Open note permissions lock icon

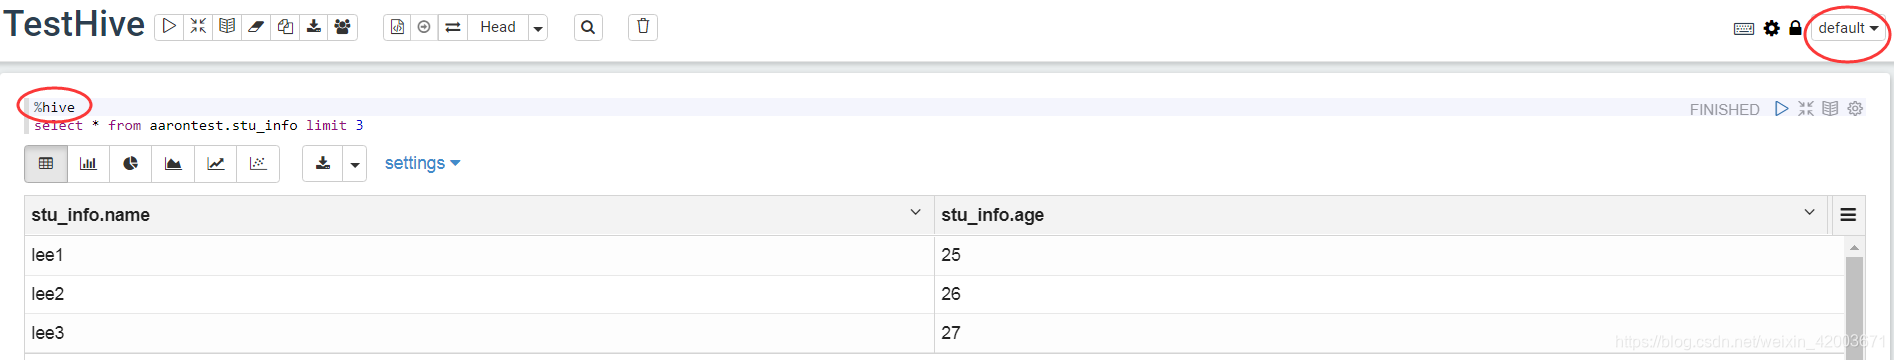[1795, 28]
